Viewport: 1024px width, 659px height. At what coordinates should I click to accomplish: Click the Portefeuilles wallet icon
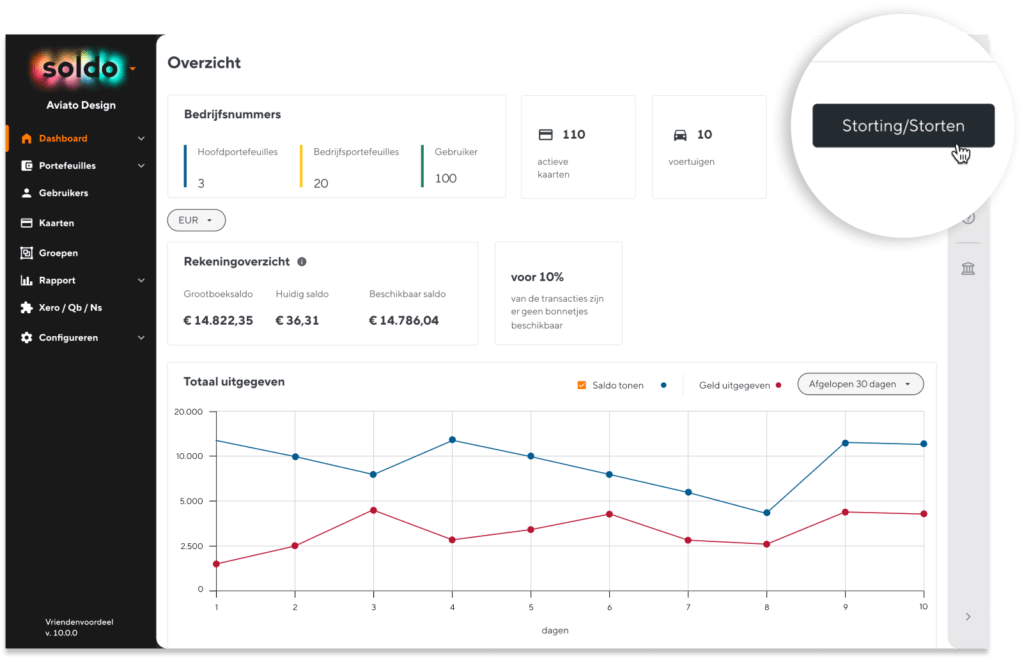coord(26,166)
